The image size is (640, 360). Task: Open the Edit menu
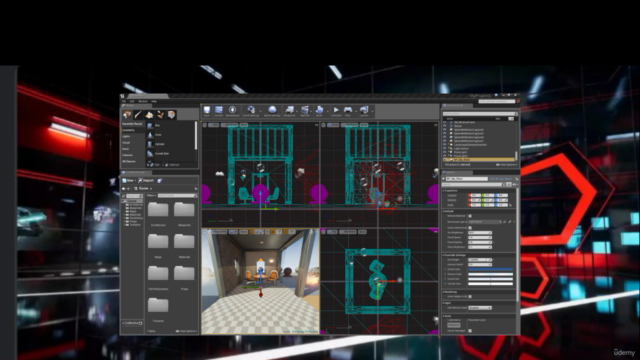132,101
